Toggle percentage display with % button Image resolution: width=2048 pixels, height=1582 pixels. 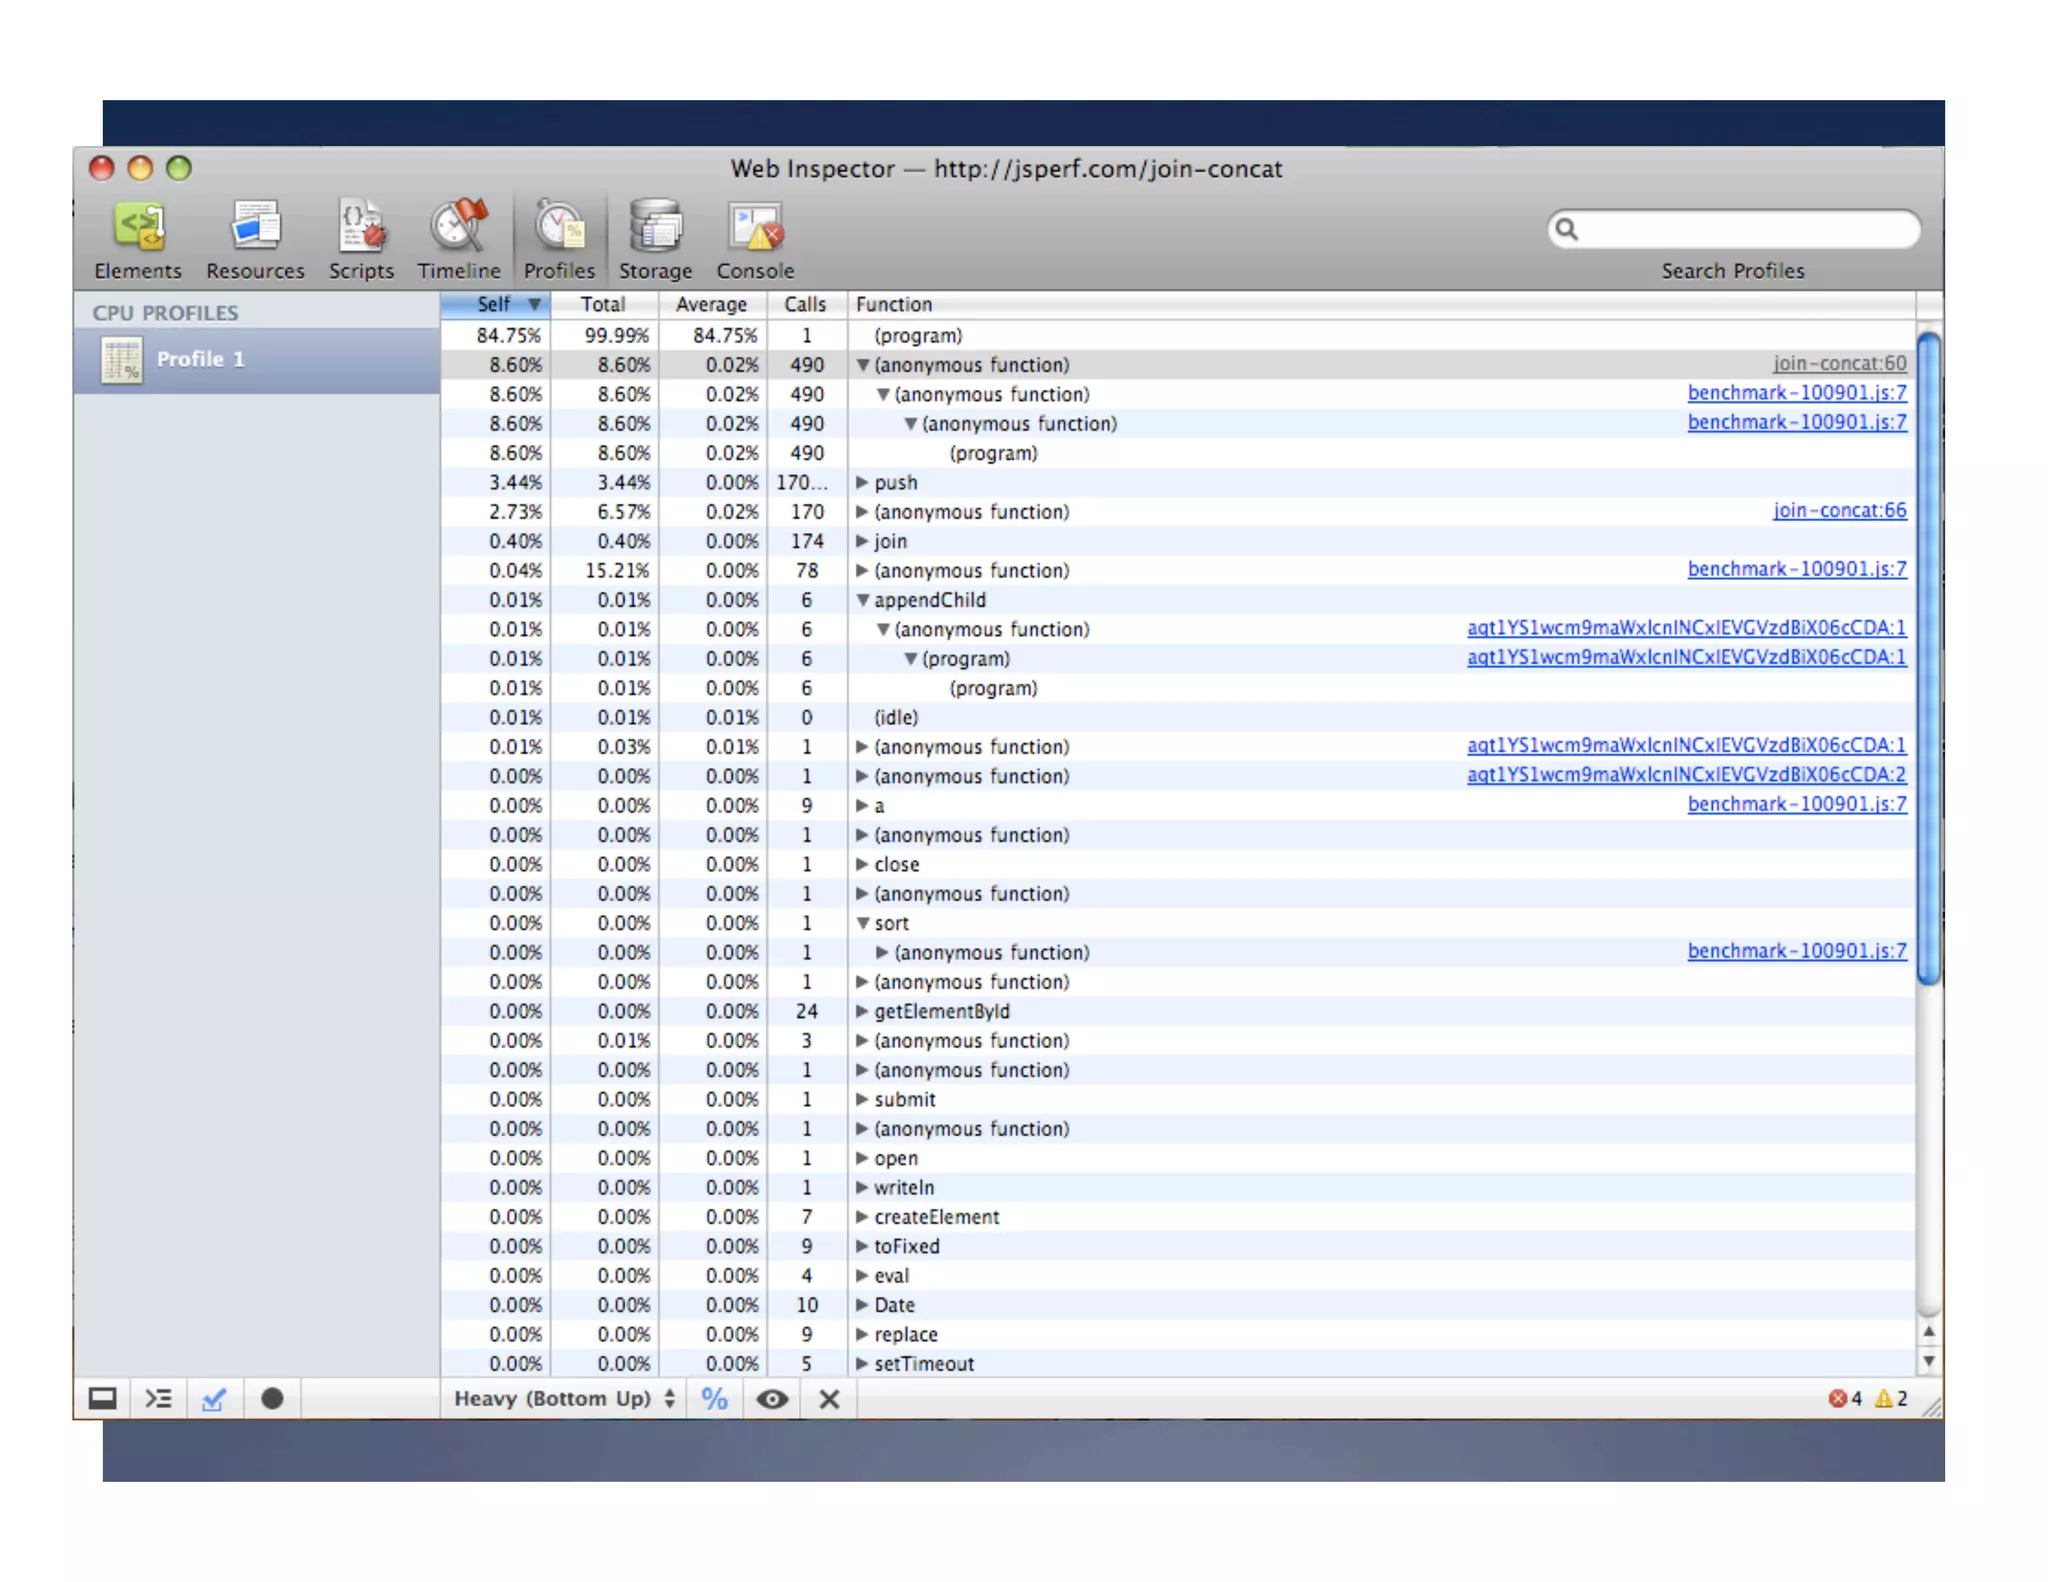coord(714,1398)
